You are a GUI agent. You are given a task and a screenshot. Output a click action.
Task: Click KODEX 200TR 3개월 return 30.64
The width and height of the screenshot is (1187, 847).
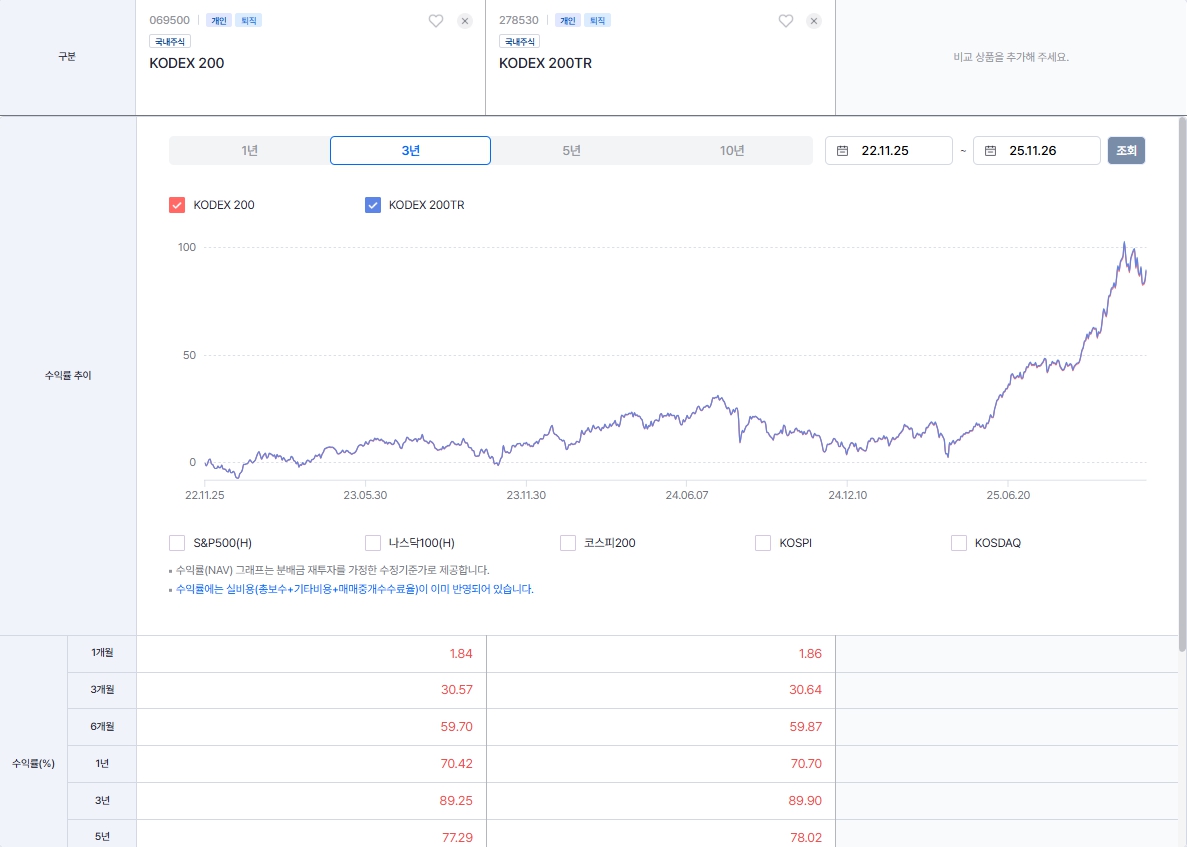[805, 690]
